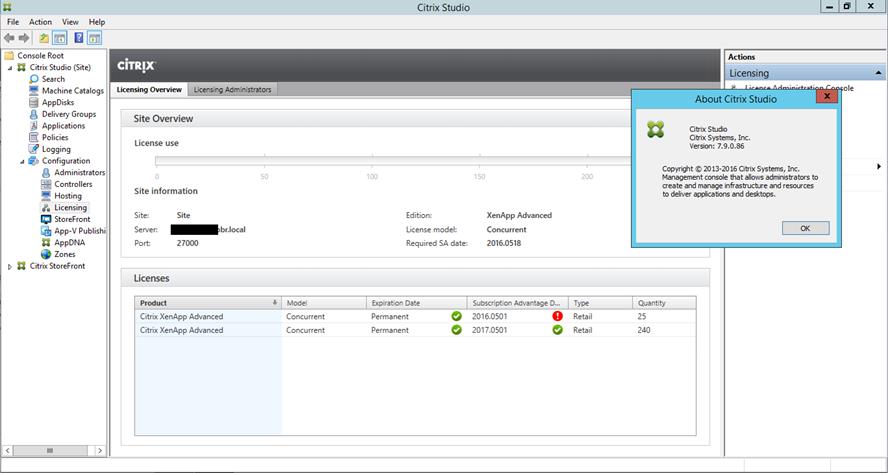
Task: Open the AppDisks node
Action: click(58, 103)
